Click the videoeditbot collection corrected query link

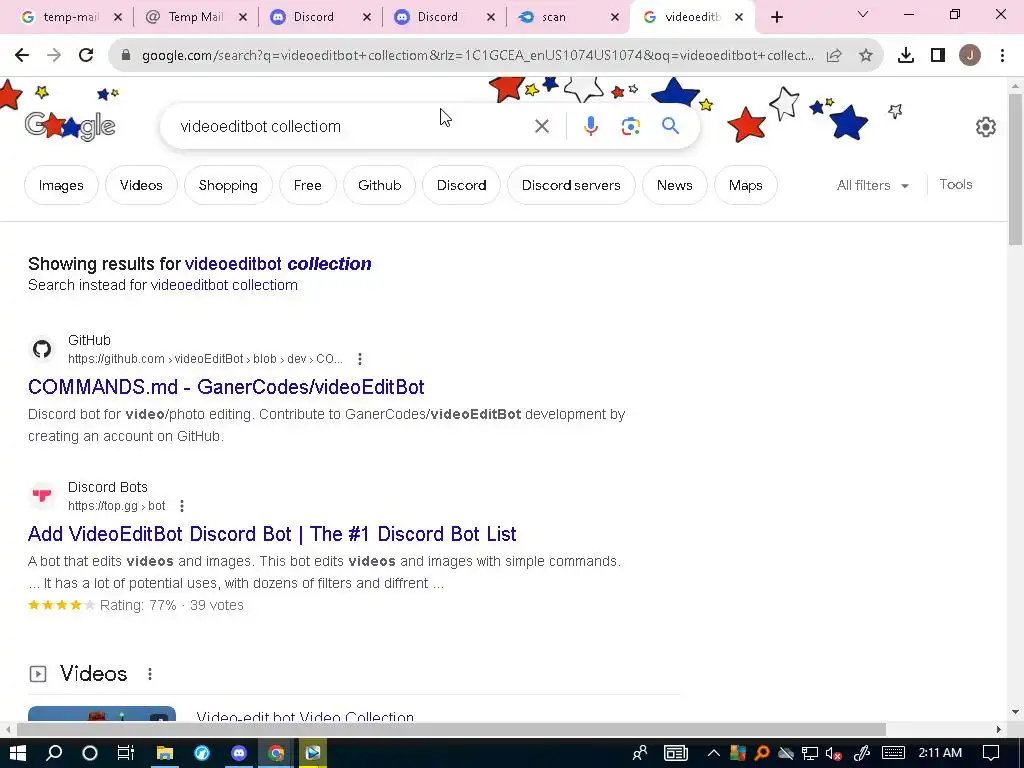click(278, 264)
